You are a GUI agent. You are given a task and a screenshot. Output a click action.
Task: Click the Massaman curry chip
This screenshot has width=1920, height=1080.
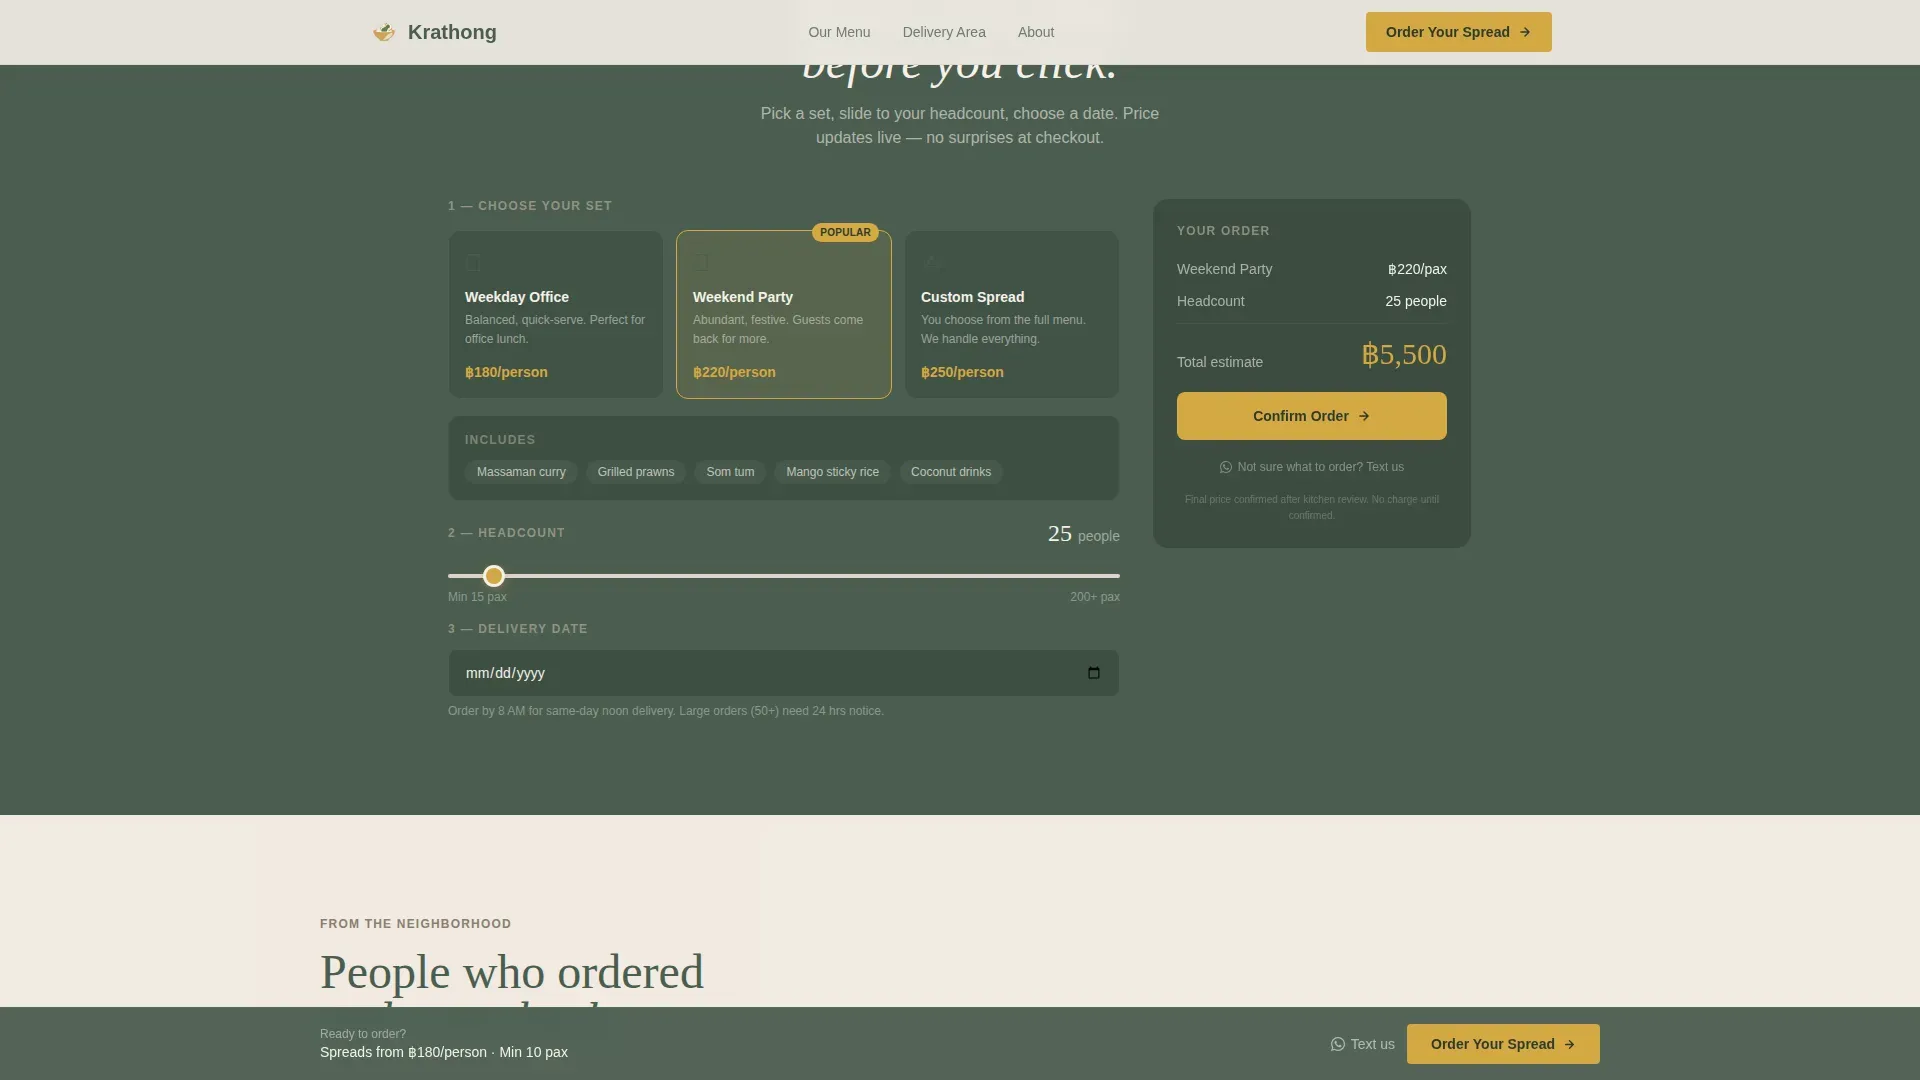(521, 472)
